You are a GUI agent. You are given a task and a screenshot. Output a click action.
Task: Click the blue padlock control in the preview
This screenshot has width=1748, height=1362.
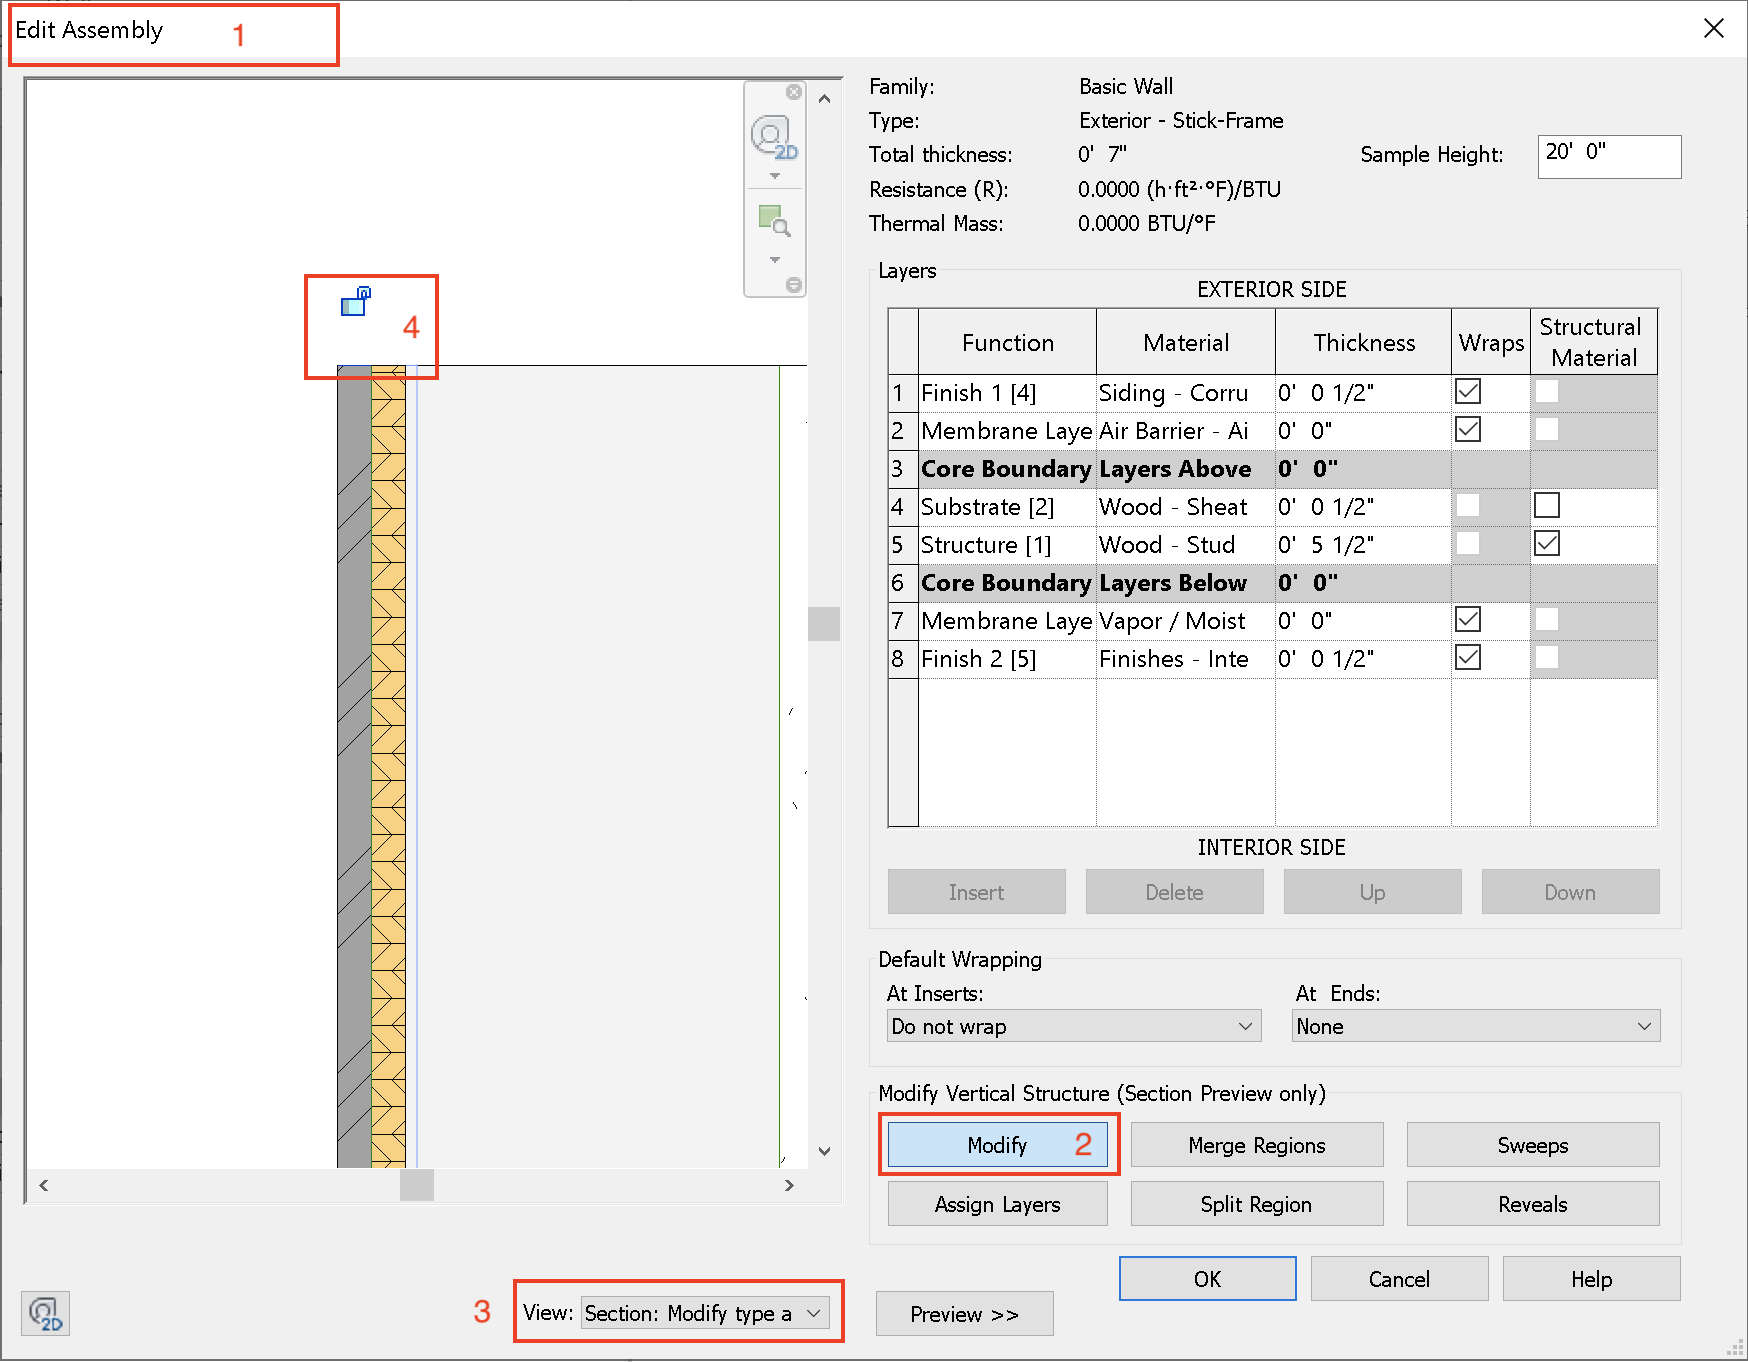(356, 301)
